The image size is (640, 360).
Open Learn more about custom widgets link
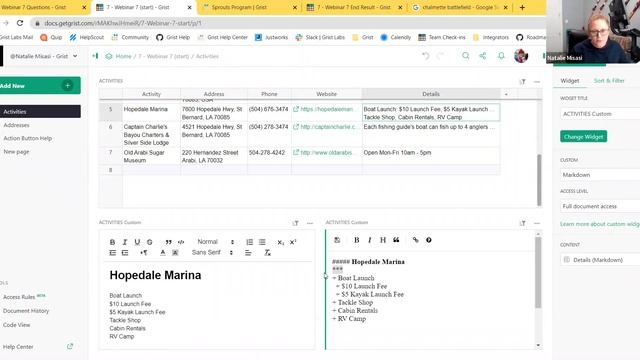[x=600, y=224]
